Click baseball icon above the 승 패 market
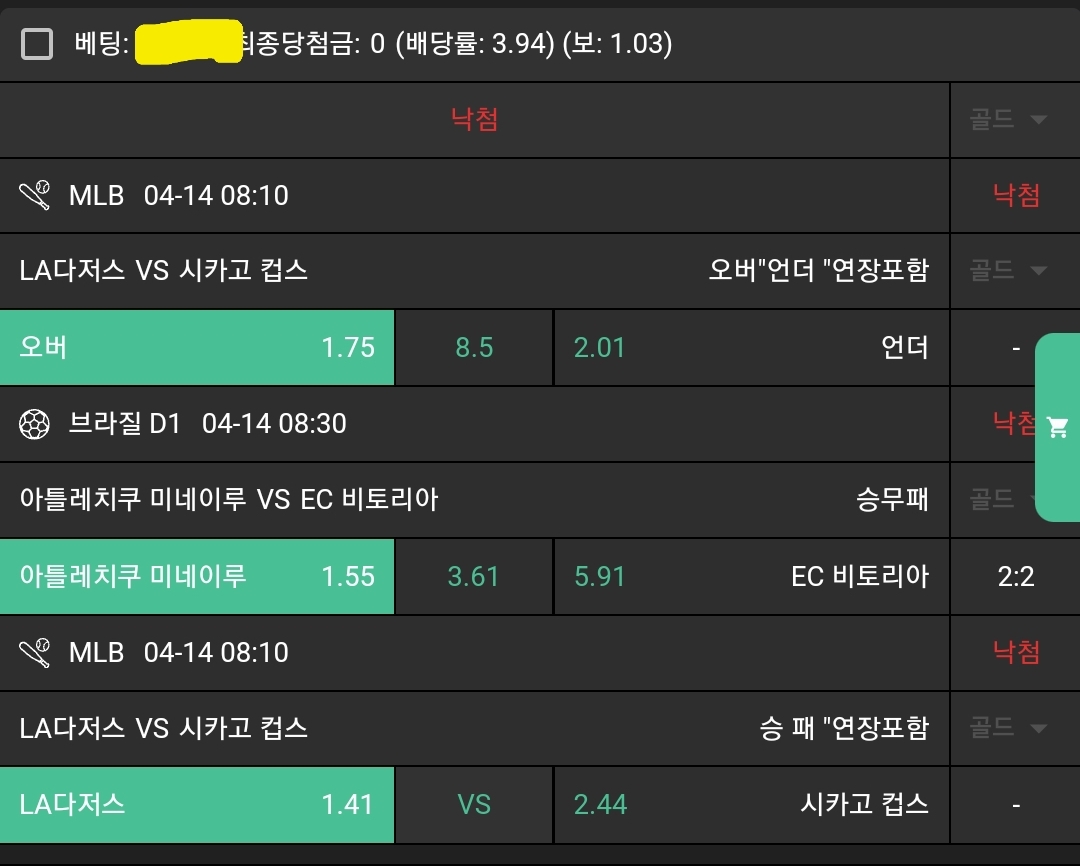Viewport: 1080px width, 866px height. [x=35, y=653]
